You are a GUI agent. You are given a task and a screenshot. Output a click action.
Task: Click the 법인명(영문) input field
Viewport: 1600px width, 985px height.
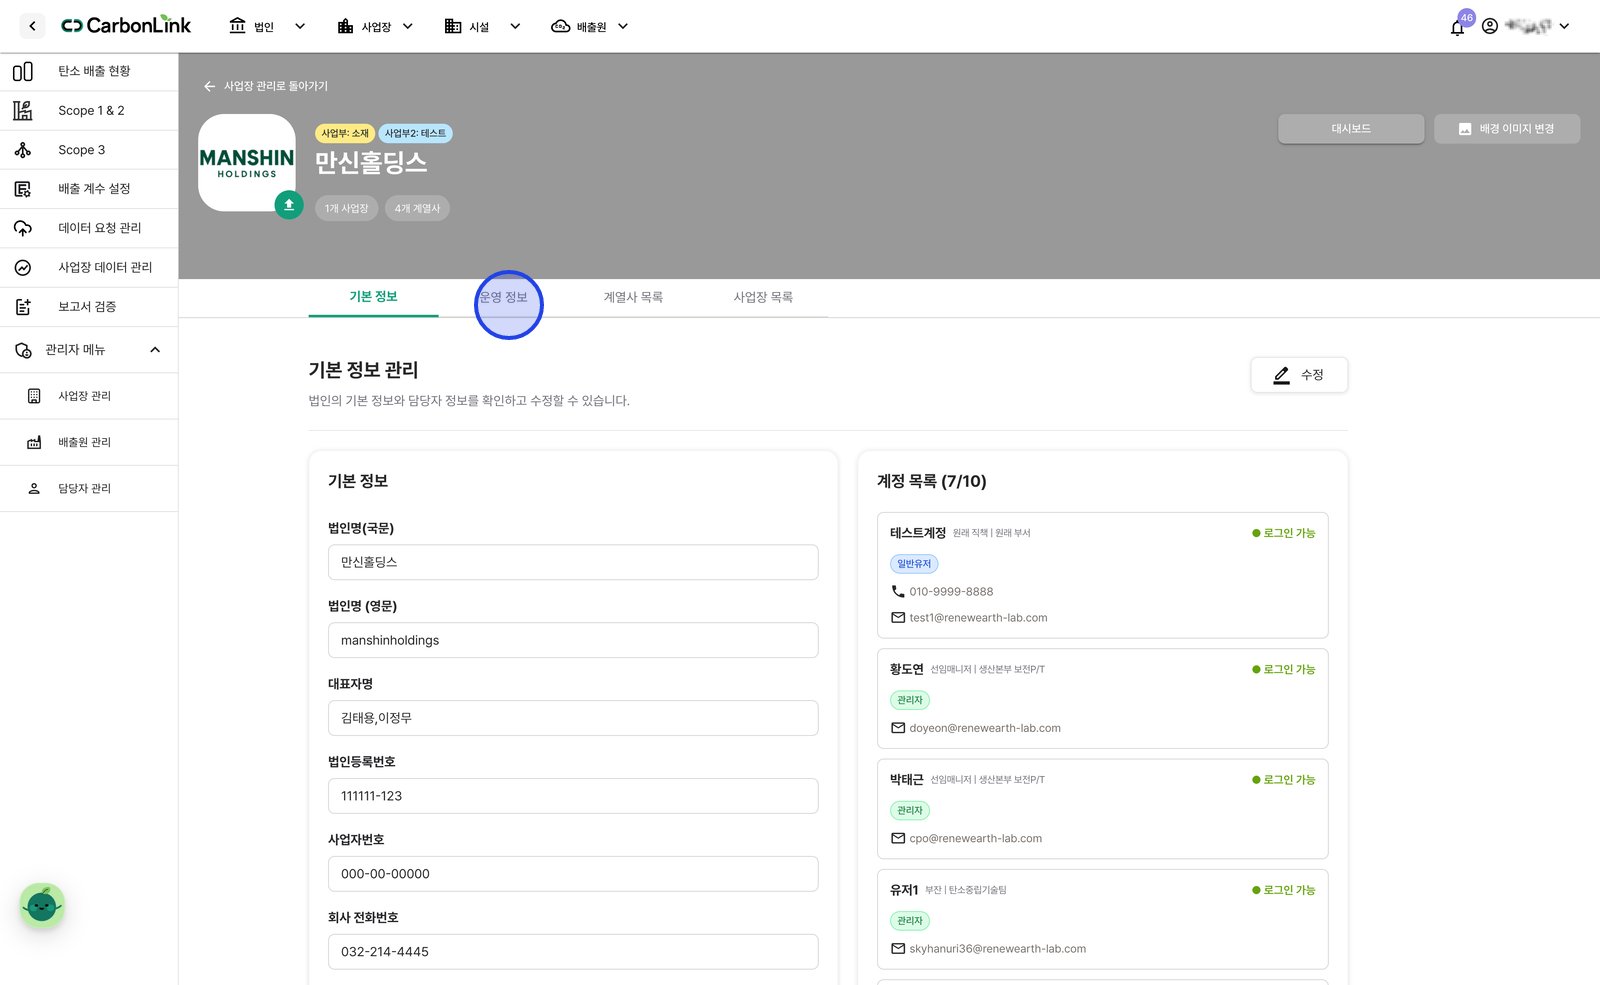click(573, 640)
